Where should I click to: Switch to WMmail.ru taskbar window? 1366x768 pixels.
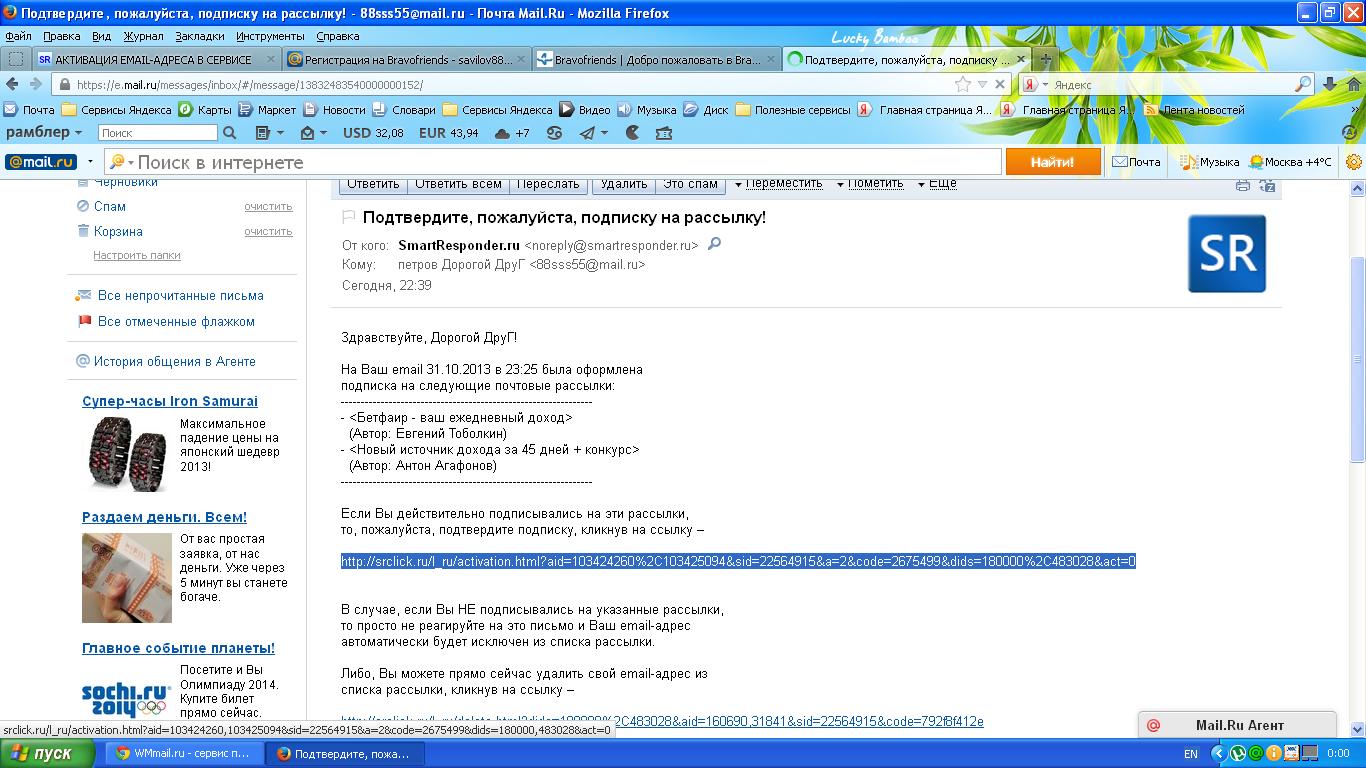(185, 754)
